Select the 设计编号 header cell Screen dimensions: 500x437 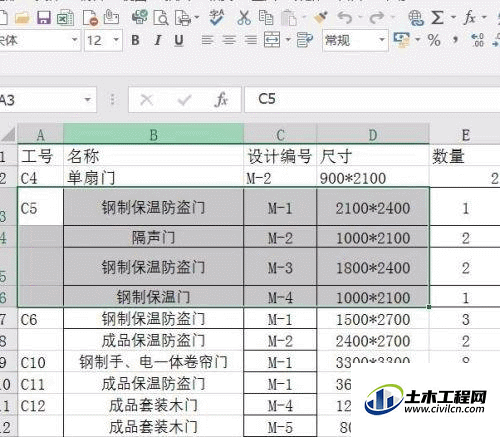pos(280,156)
